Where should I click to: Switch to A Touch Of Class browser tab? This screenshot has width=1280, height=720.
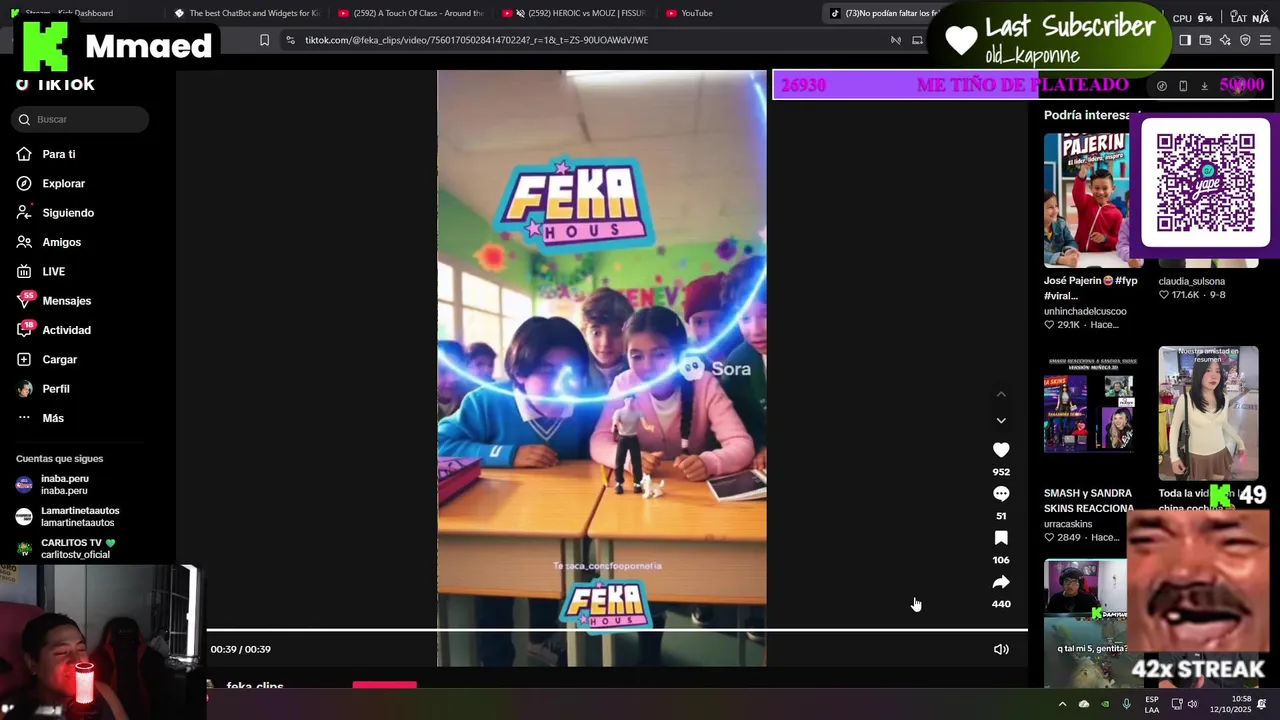pyautogui.click(x=411, y=13)
